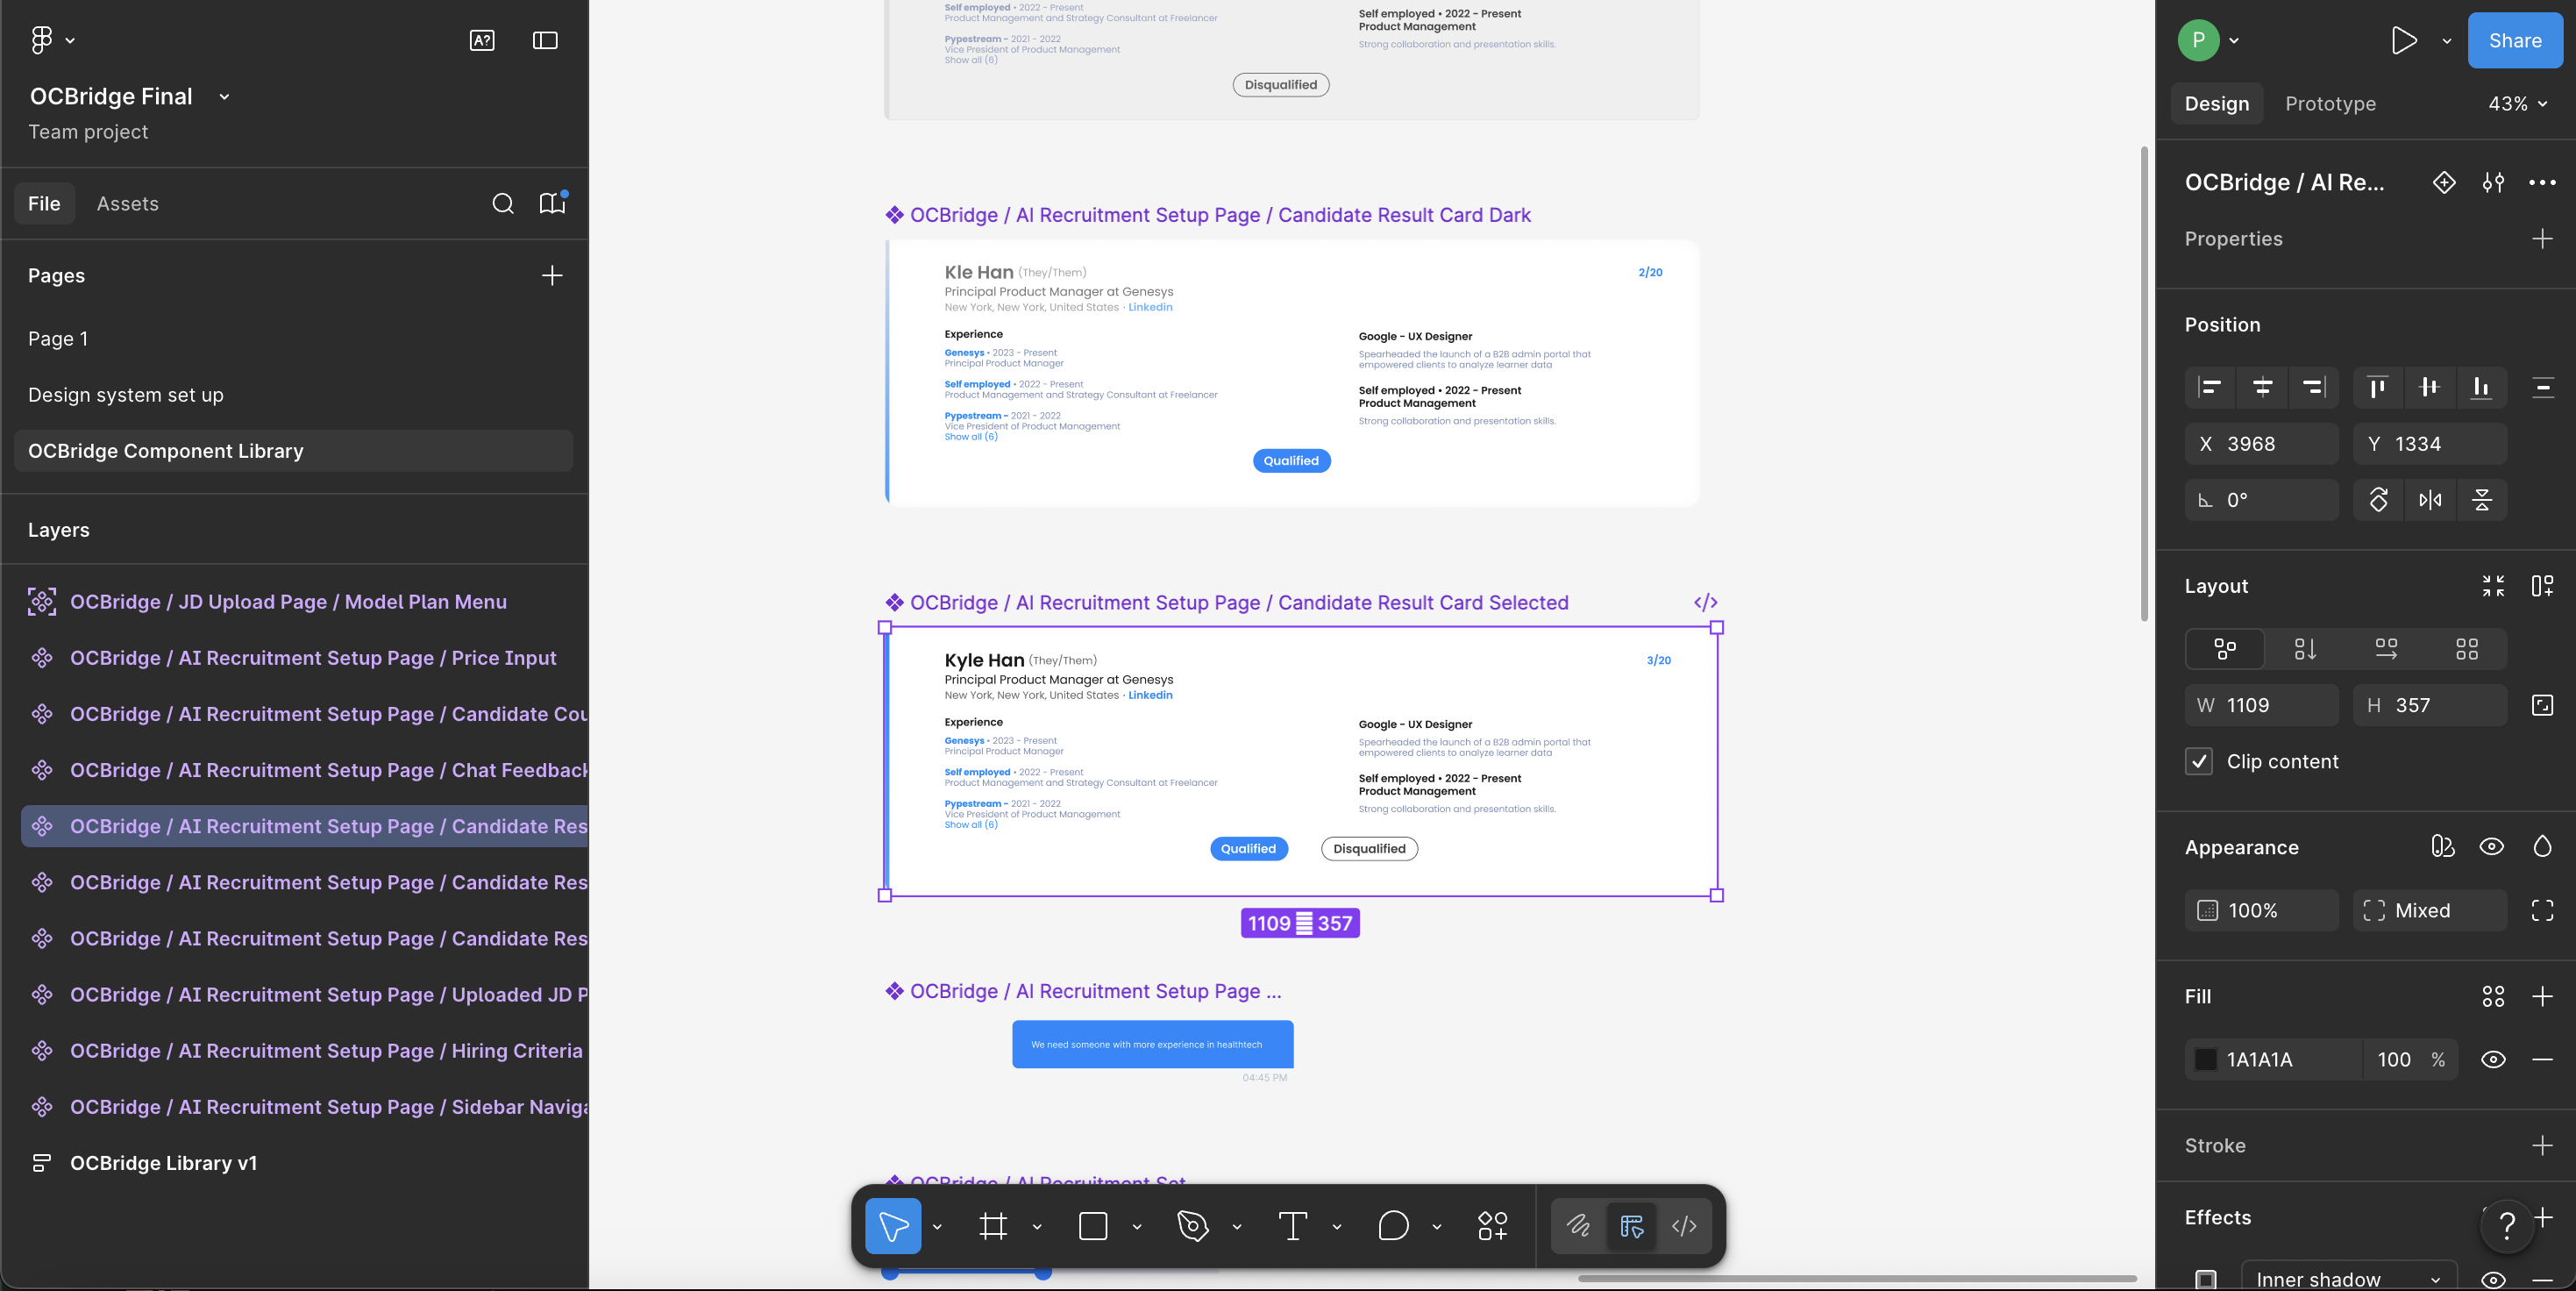The image size is (2576, 1291).
Task: Click the search icon in File panel
Action: coord(503,204)
